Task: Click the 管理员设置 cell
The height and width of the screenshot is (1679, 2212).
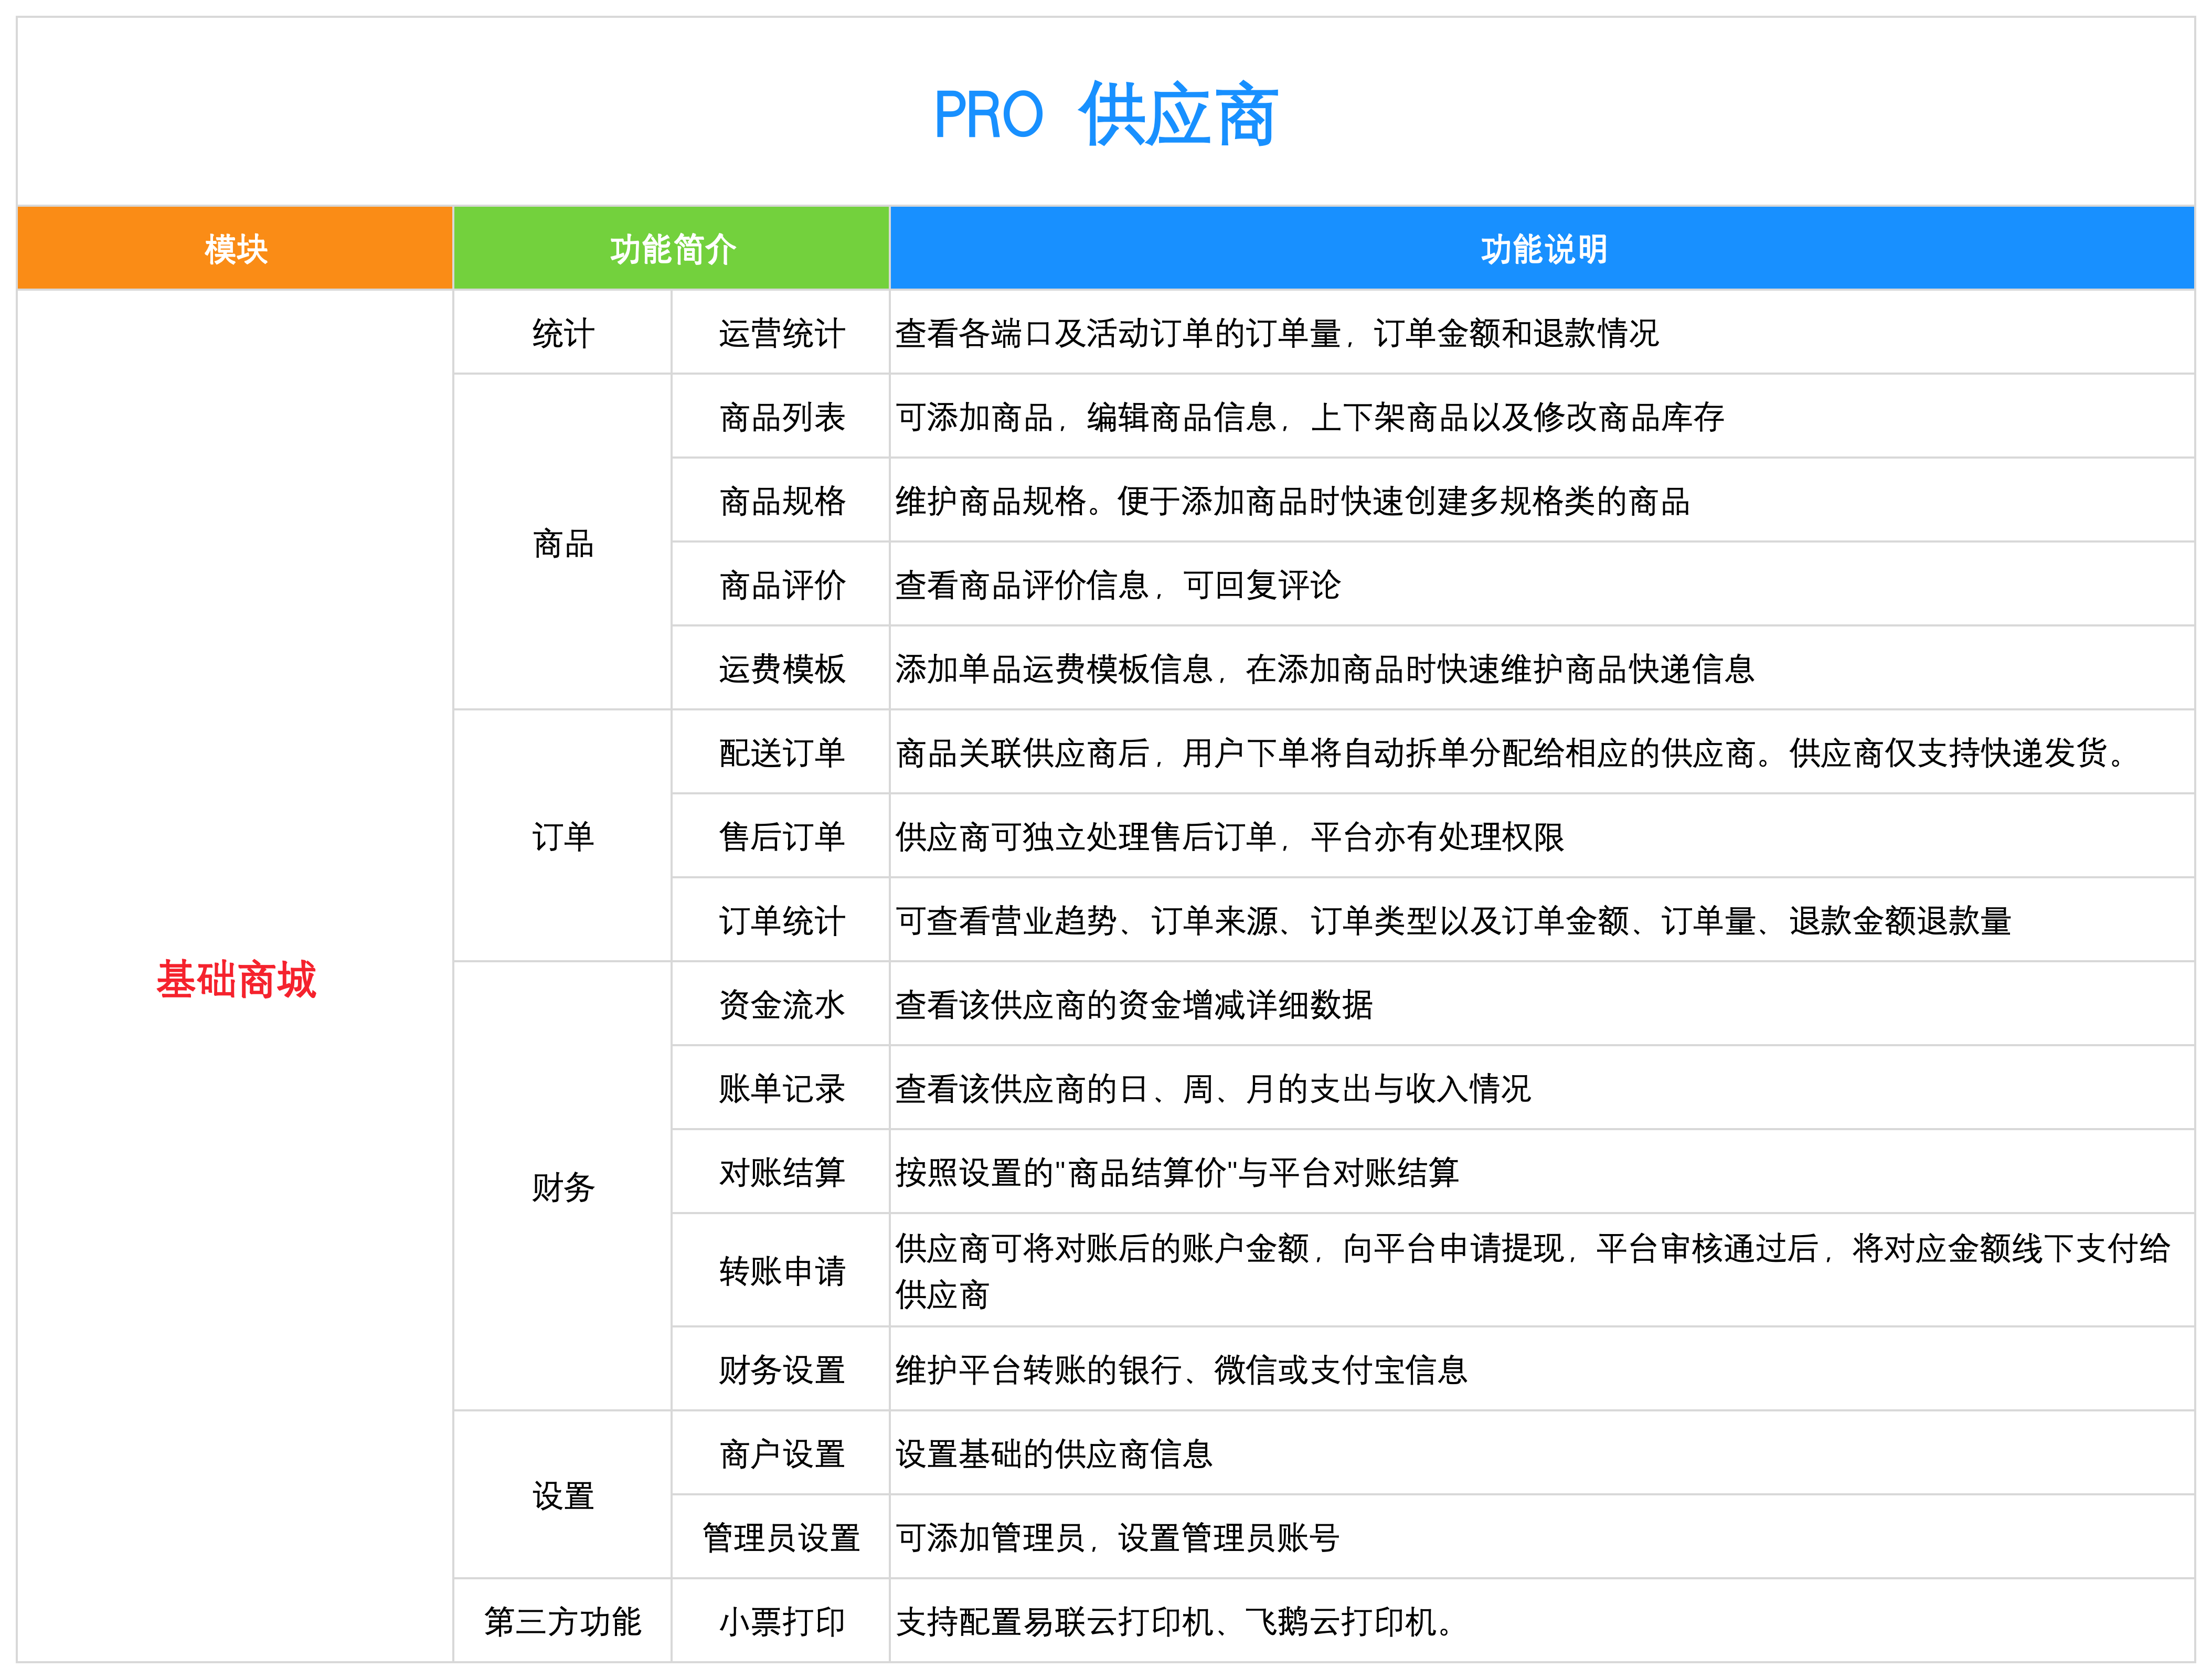Action: coord(781,1538)
